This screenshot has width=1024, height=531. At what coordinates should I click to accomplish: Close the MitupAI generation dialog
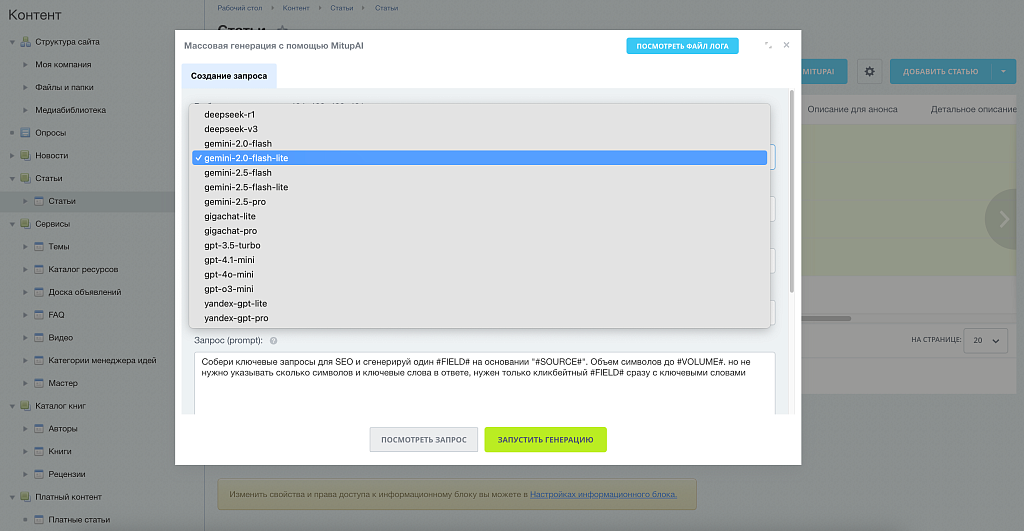tap(786, 45)
